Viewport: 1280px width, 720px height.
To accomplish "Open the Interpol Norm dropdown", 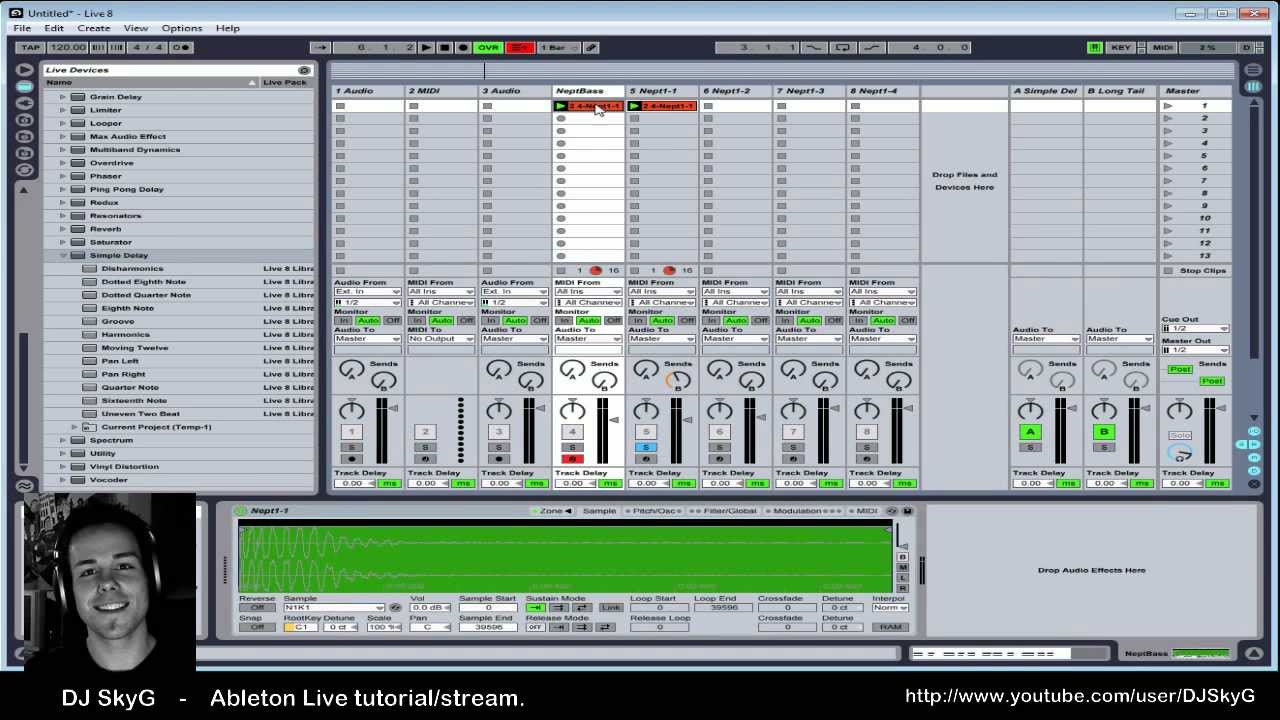I will point(890,608).
